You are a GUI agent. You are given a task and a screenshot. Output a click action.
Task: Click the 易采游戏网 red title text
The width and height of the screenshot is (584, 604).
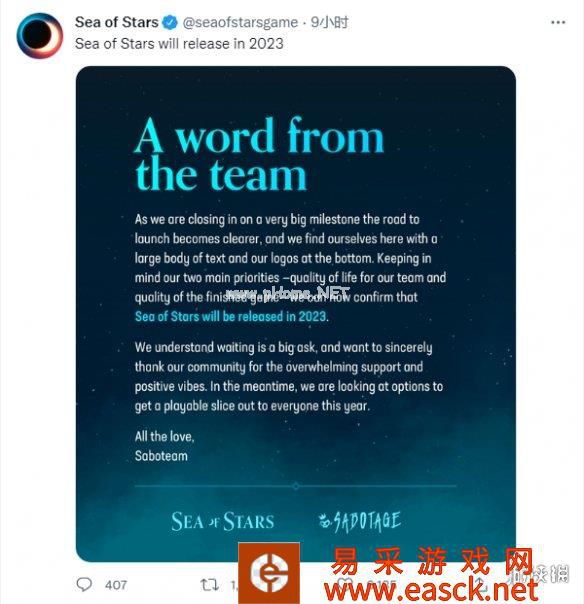click(x=432, y=561)
